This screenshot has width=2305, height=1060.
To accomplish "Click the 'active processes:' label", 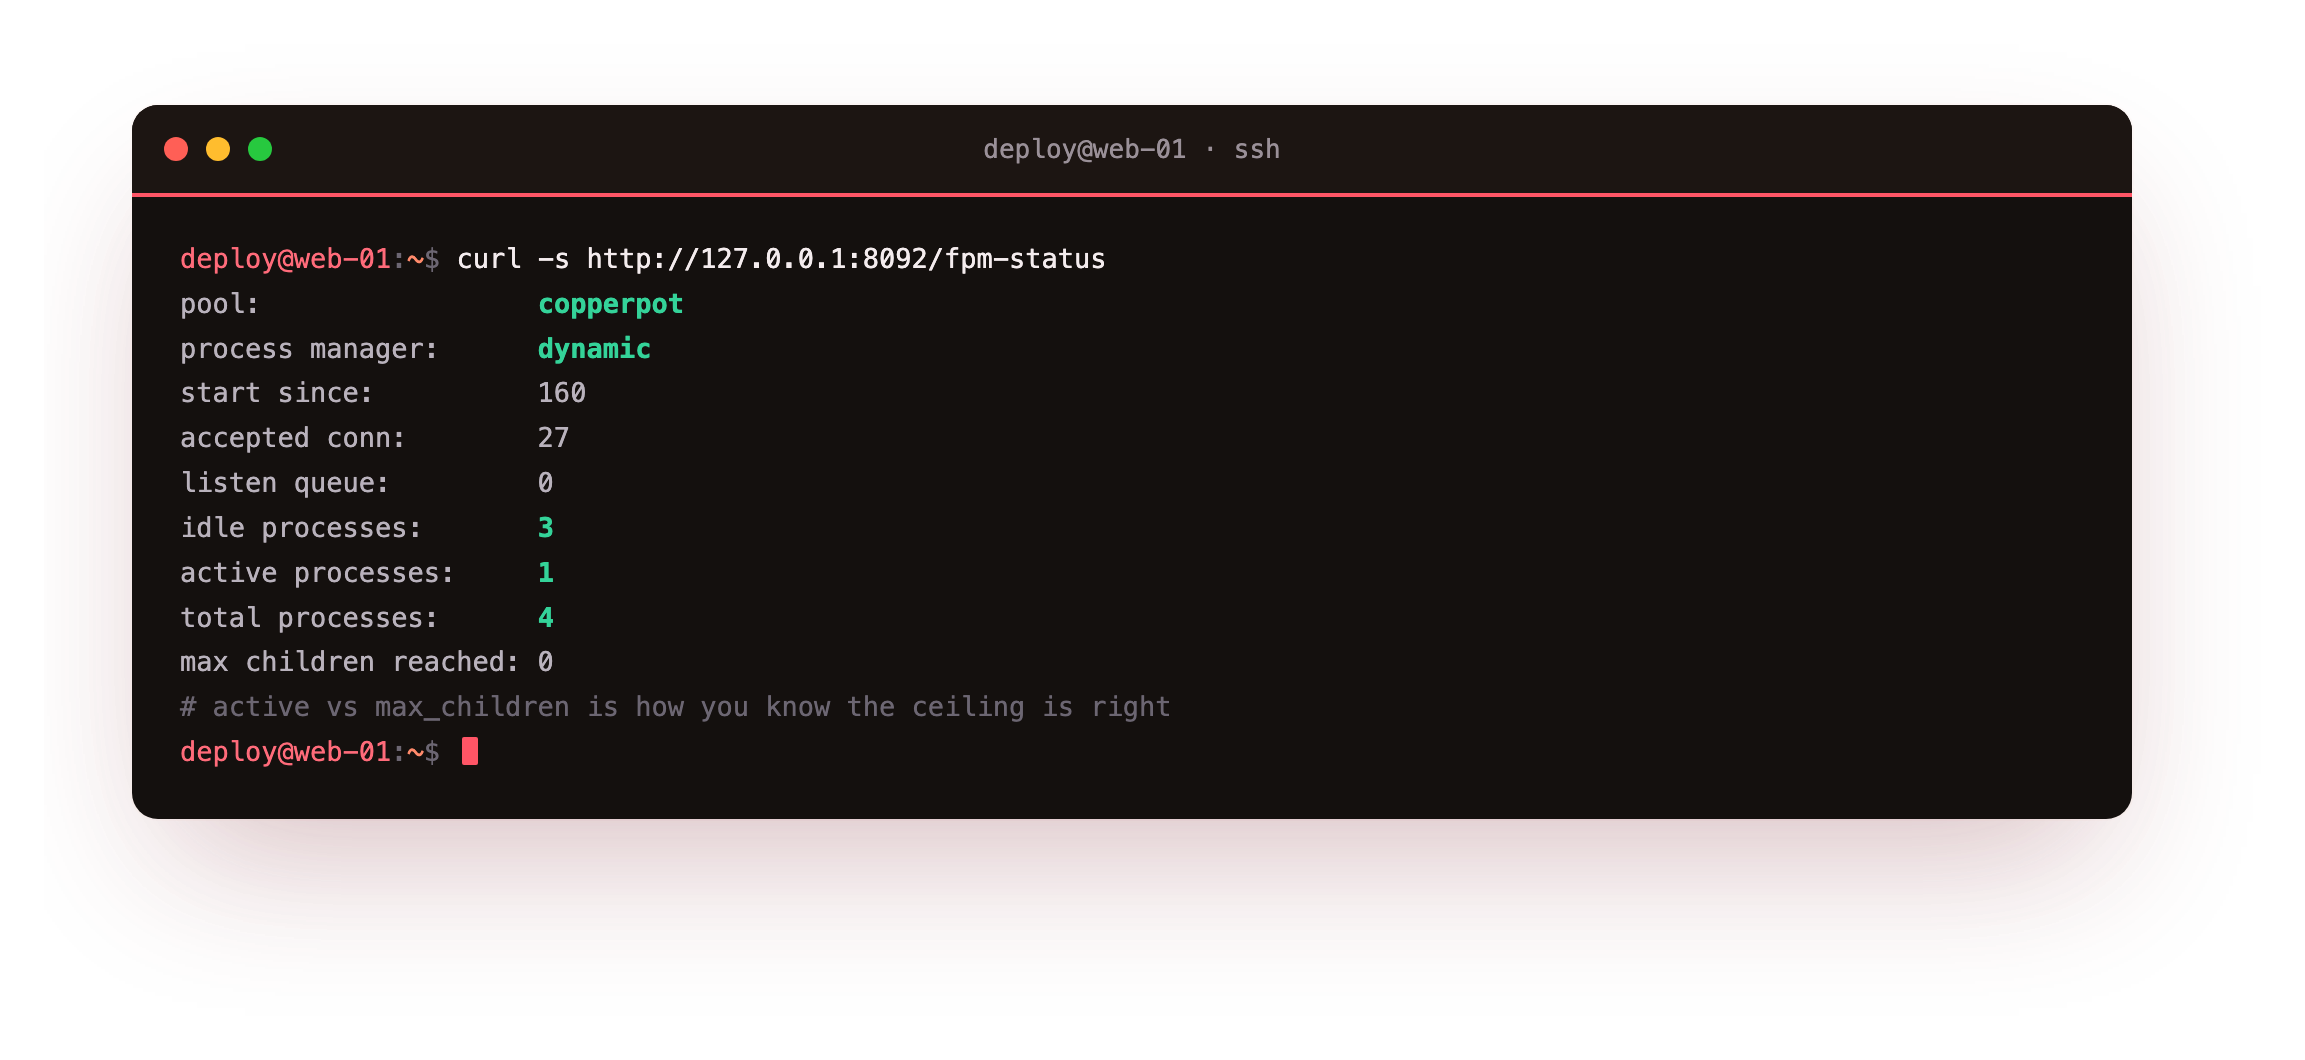I will click(x=317, y=573).
